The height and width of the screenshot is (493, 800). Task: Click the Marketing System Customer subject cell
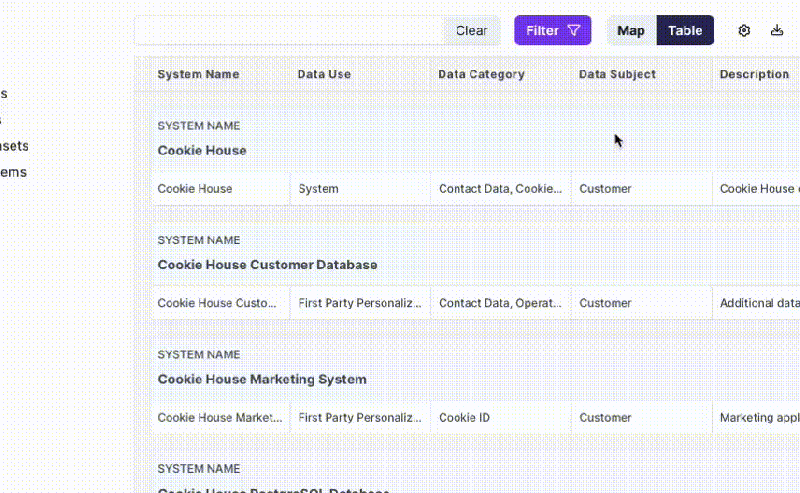(x=641, y=417)
